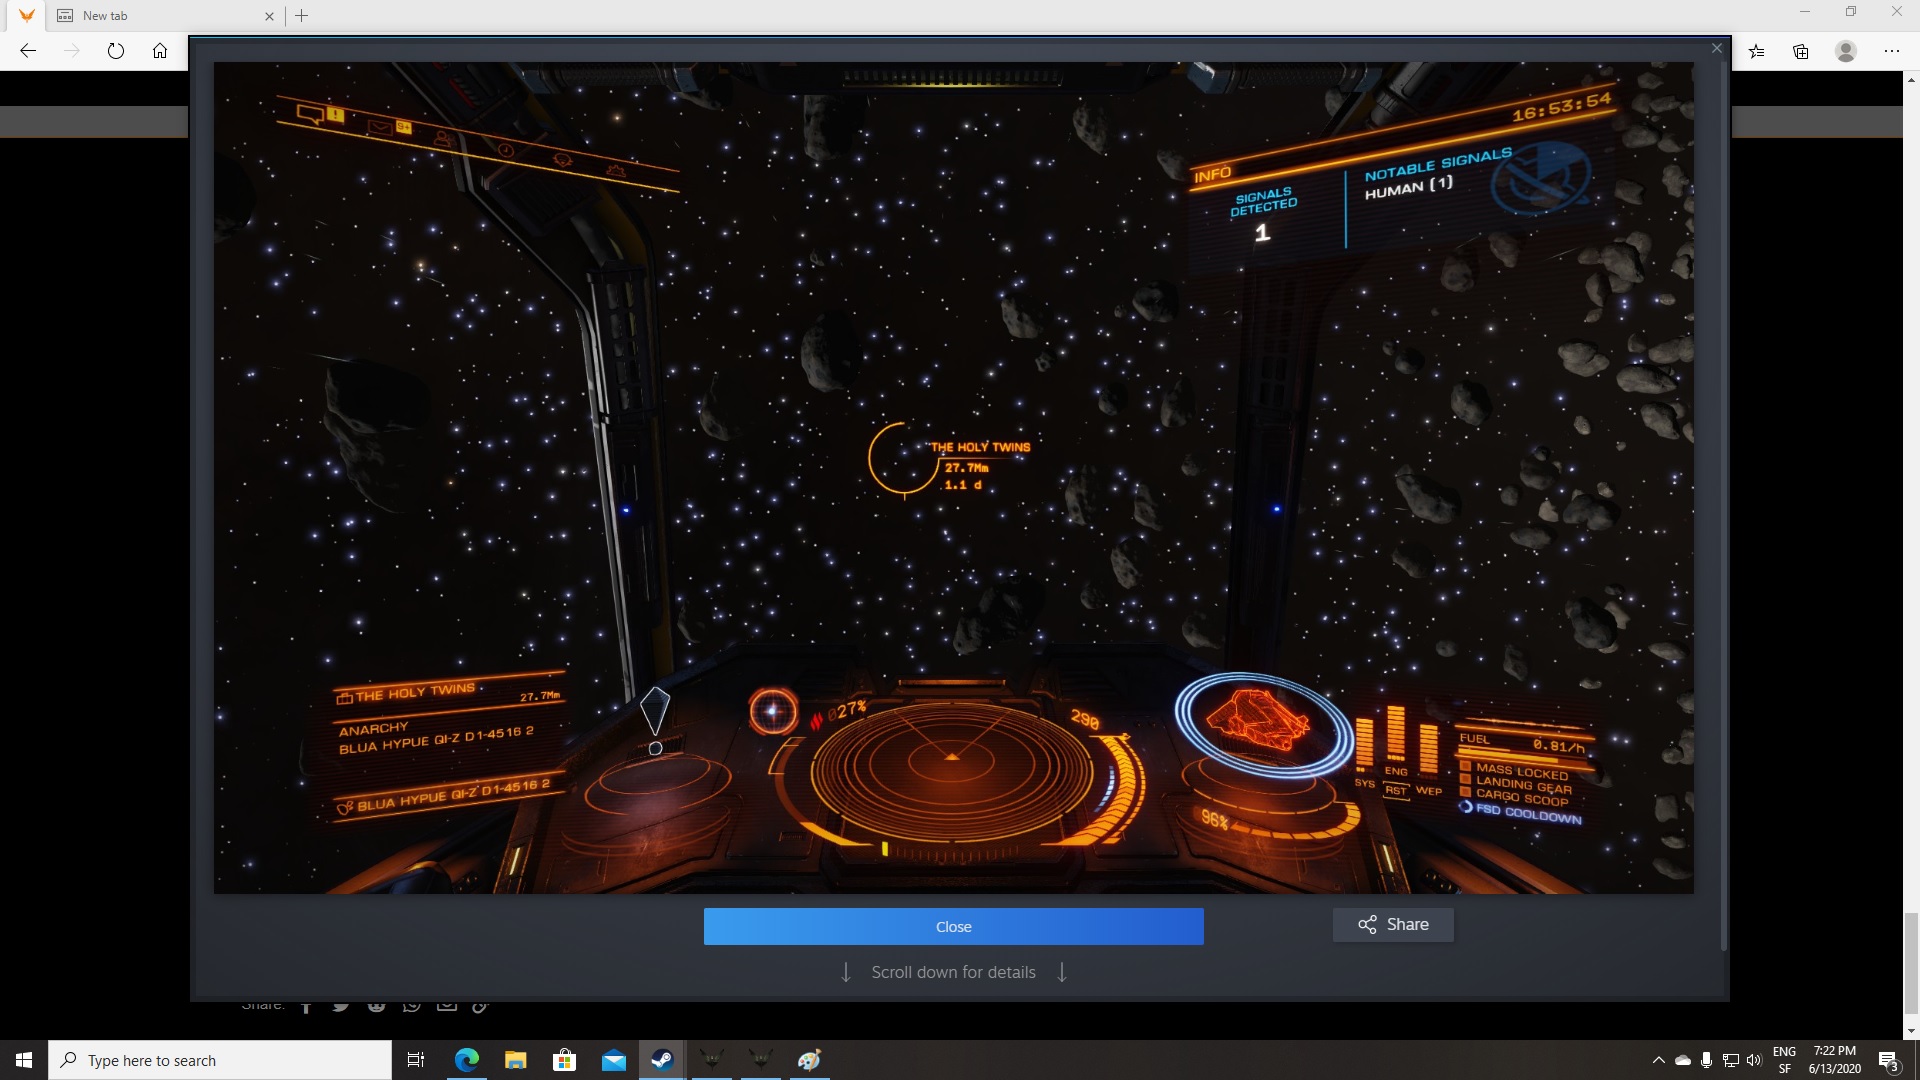
Task: Go back with the browser back arrow
Action: (x=28, y=51)
